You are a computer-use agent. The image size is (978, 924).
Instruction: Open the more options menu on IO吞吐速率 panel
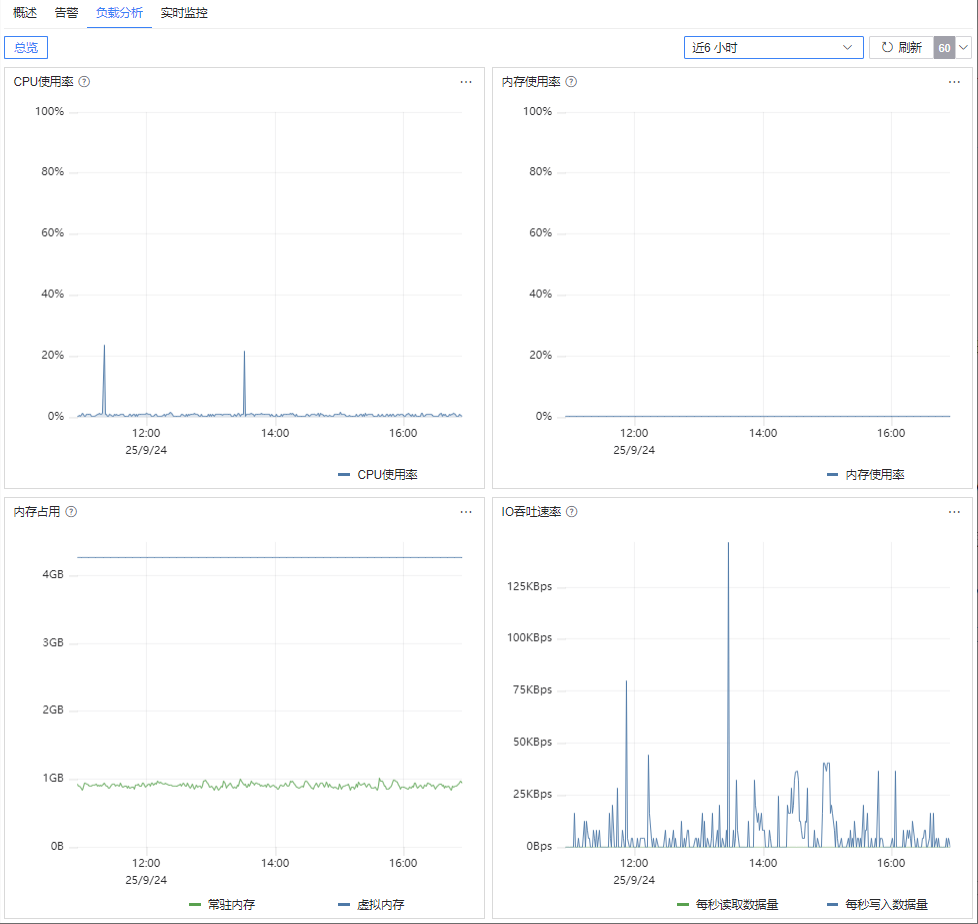tap(954, 512)
